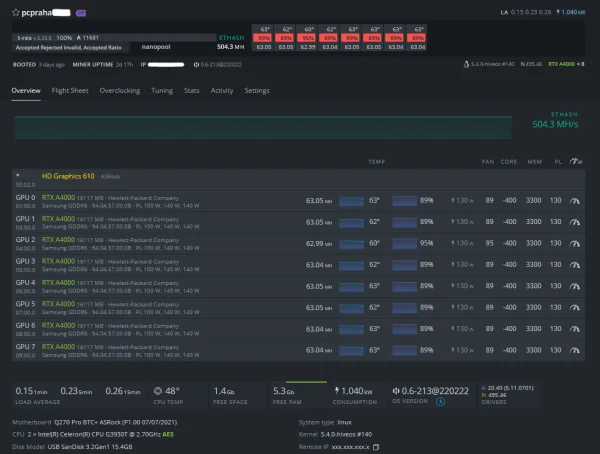600x454 pixels.
Task: Open the GPU 5 overclocking speedometer icon
Action: click(574, 308)
